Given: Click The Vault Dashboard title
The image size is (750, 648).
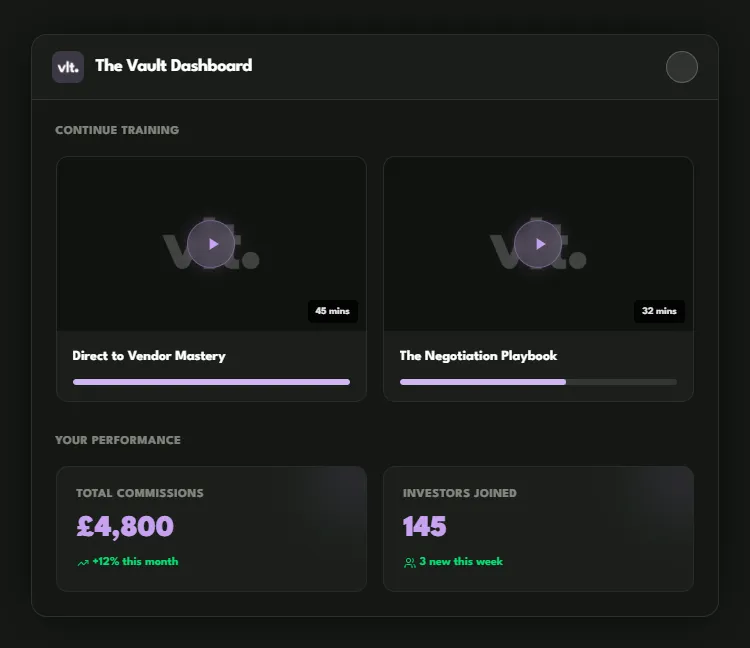Looking at the screenshot, I should tap(174, 66).
